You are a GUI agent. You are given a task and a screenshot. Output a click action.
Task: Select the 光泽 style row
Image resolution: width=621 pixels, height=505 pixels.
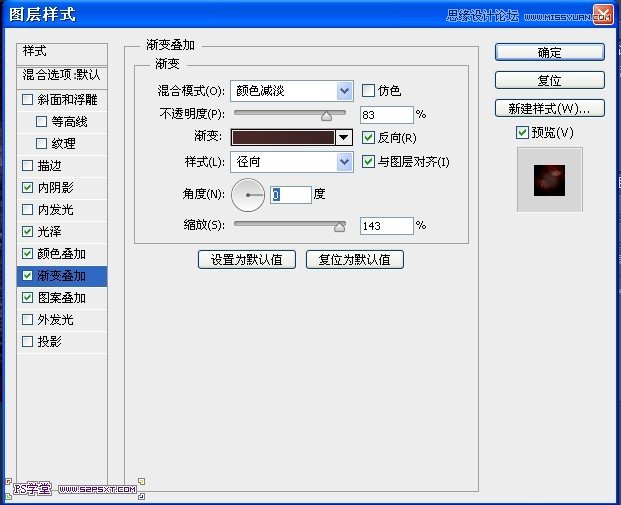[x=62, y=231]
